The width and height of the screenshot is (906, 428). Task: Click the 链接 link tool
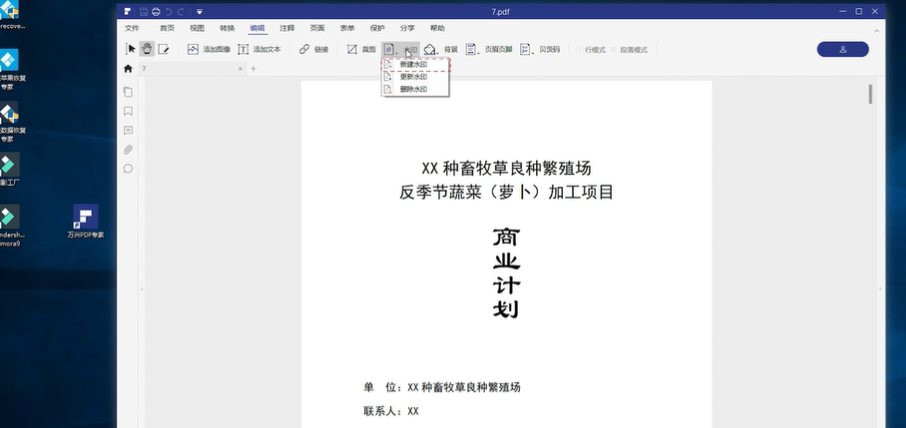[314, 50]
